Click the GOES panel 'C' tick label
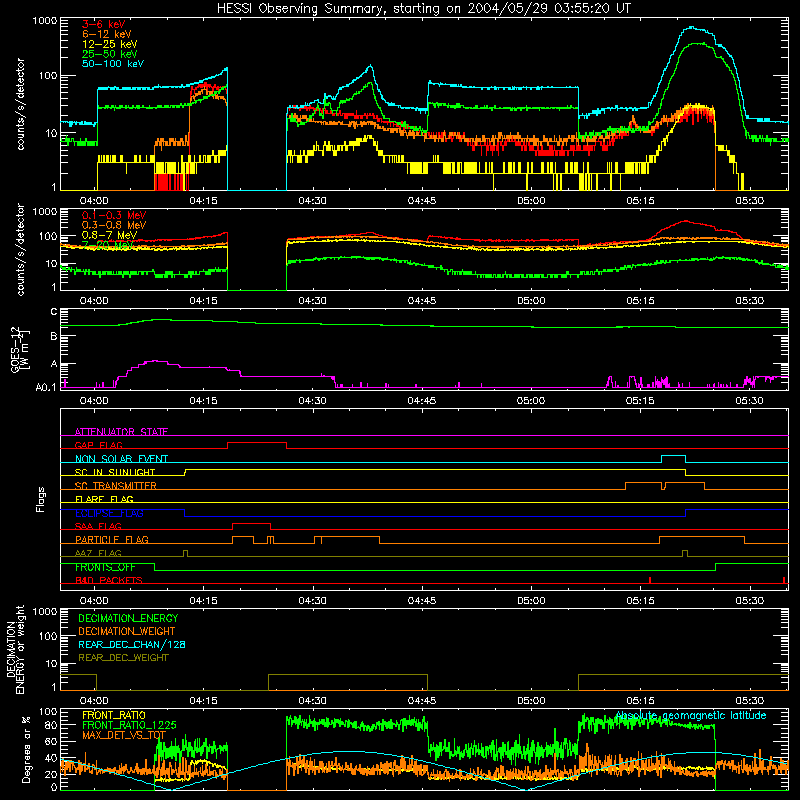 54,312
